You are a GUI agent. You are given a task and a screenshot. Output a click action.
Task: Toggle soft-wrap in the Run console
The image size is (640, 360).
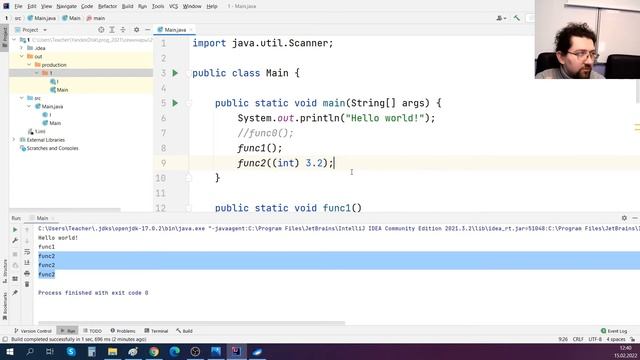(27, 252)
